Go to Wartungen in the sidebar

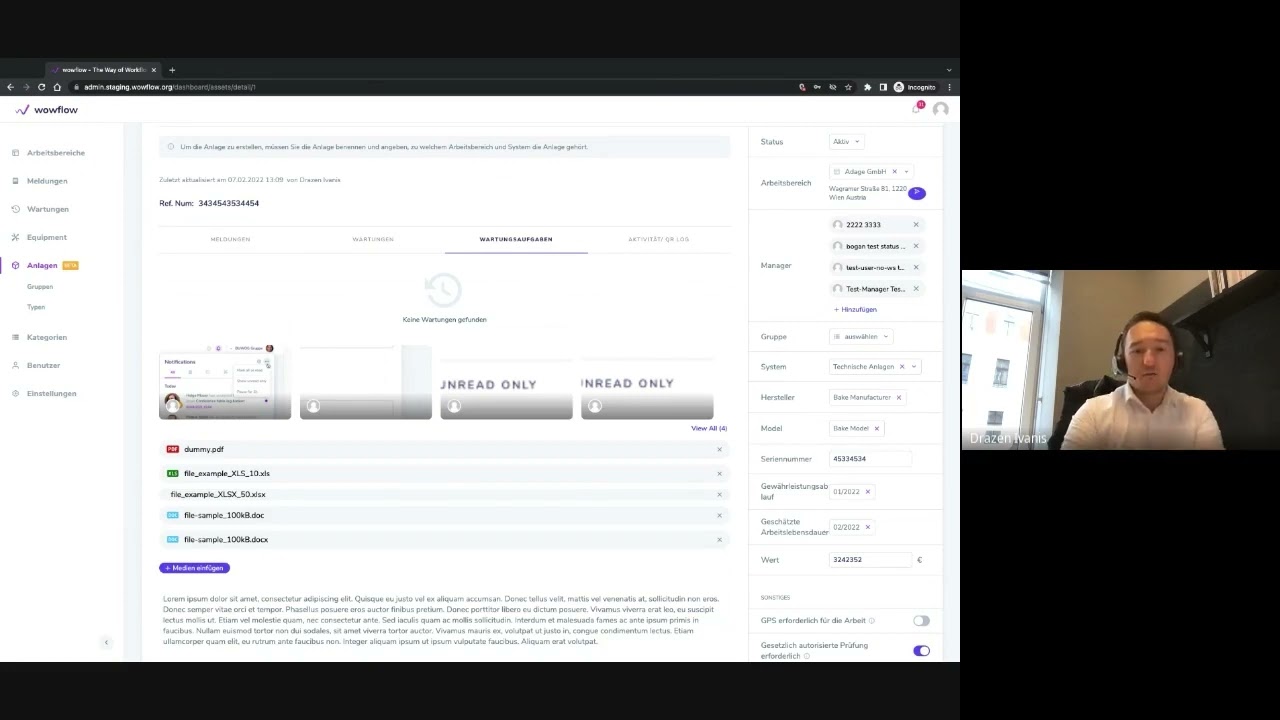click(48, 209)
